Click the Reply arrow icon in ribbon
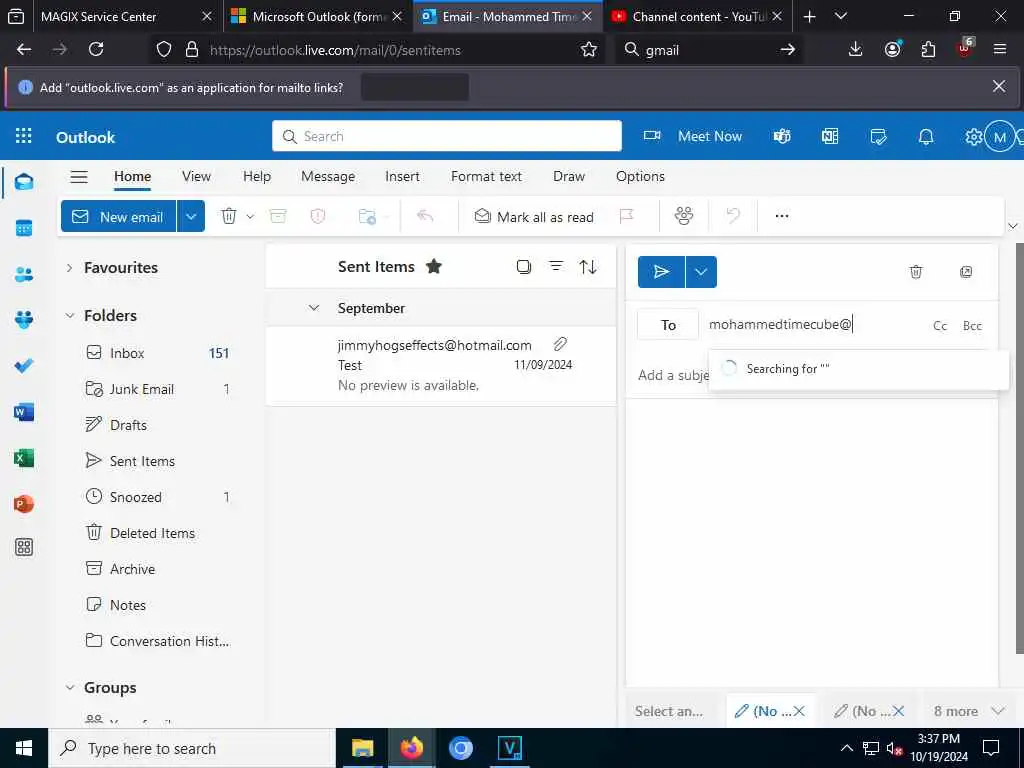The height and width of the screenshot is (768, 1024). point(425,216)
